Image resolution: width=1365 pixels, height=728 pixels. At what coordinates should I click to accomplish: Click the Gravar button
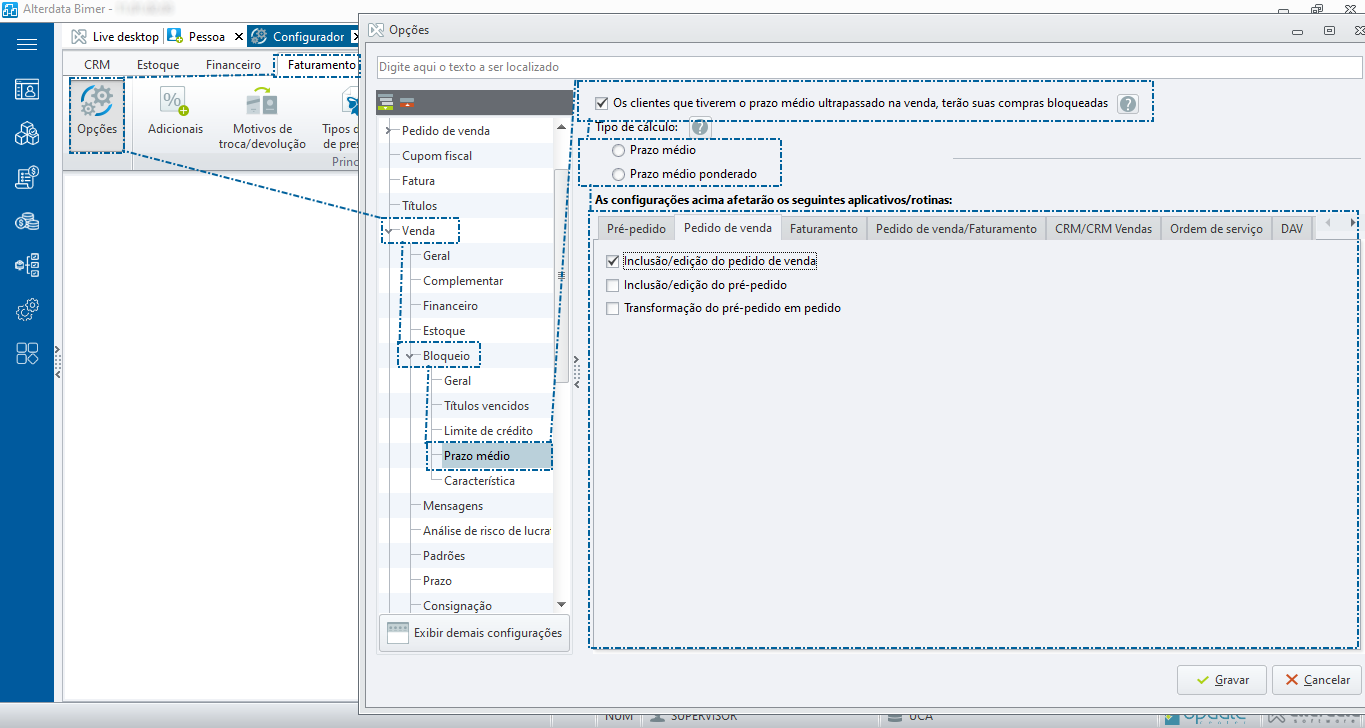(1222, 680)
